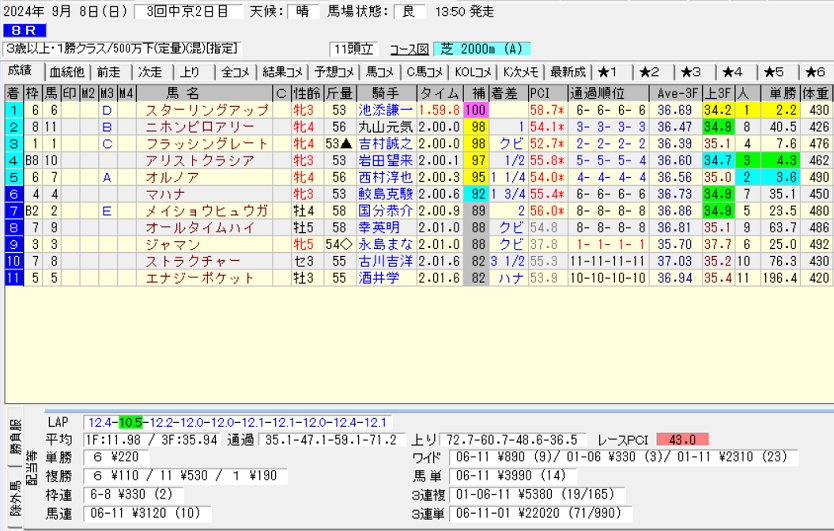
Task: Show the 結果コメ tab
Action: tap(282, 72)
